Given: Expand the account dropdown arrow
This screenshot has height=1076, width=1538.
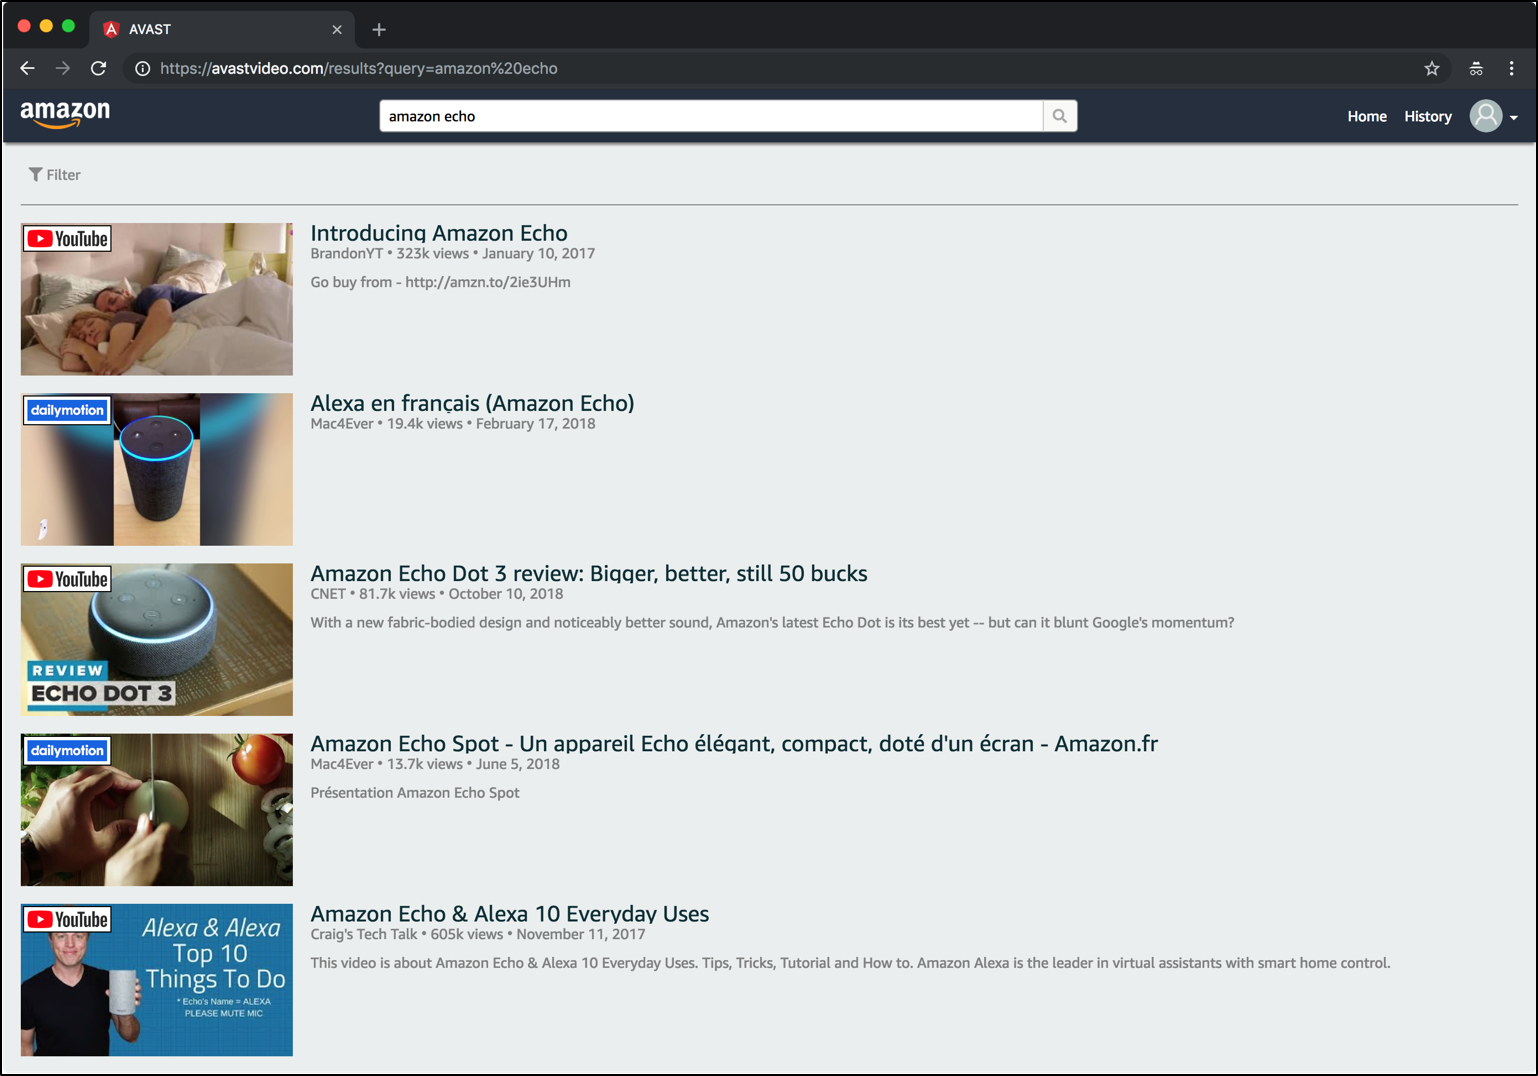Looking at the screenshot, I should point(1514,117).
